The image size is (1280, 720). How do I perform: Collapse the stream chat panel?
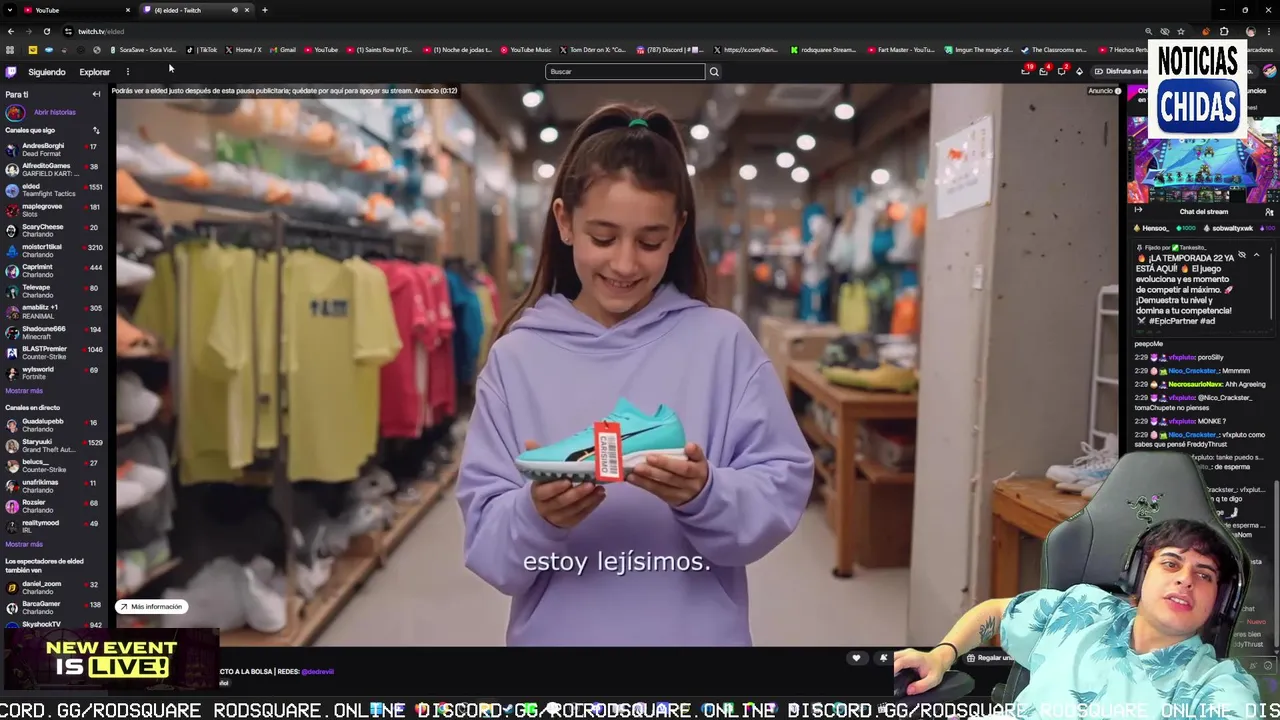coord(1138,211)
